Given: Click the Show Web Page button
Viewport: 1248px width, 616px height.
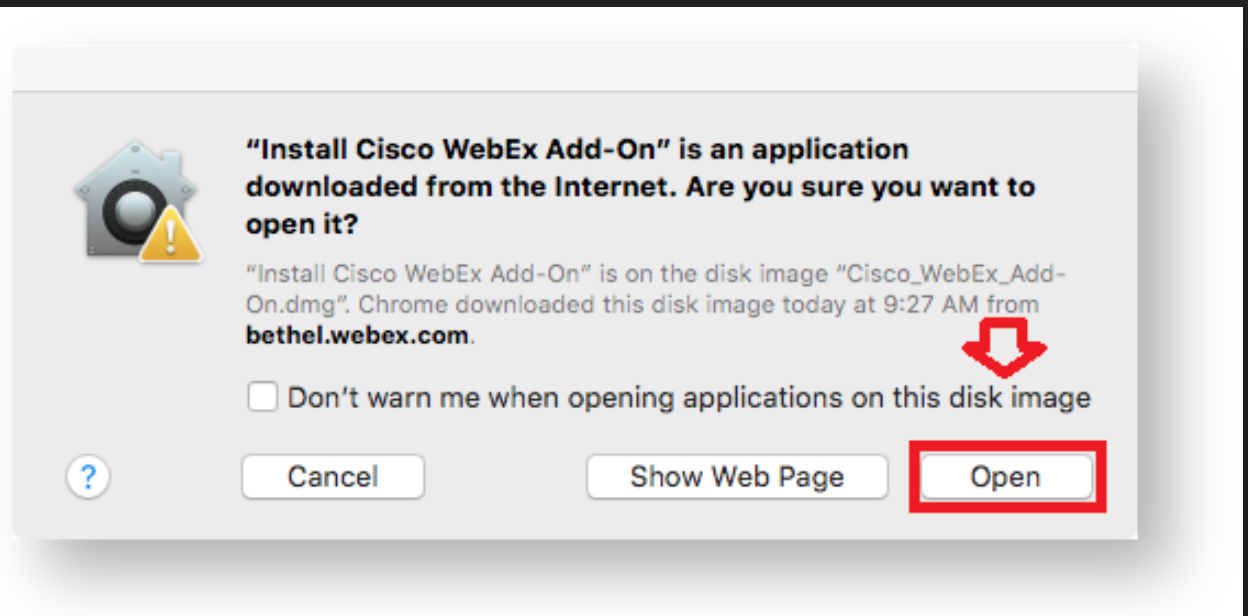Looking at the screenshot, I should (737, 477).
